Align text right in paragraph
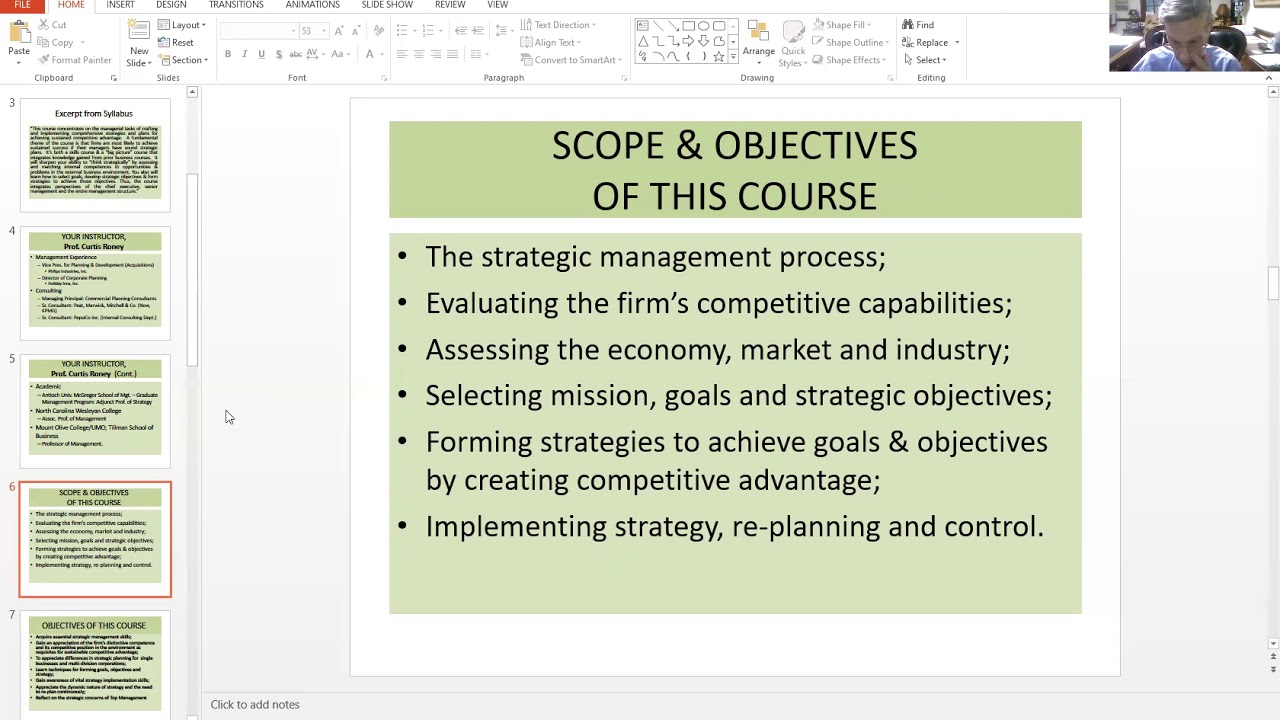 click(436, 54)
